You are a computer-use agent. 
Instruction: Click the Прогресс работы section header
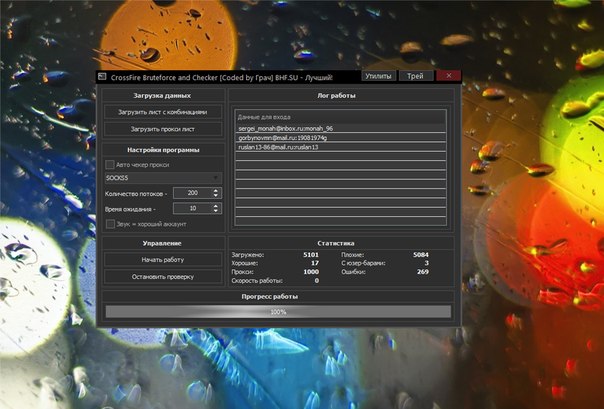(270, 297)
